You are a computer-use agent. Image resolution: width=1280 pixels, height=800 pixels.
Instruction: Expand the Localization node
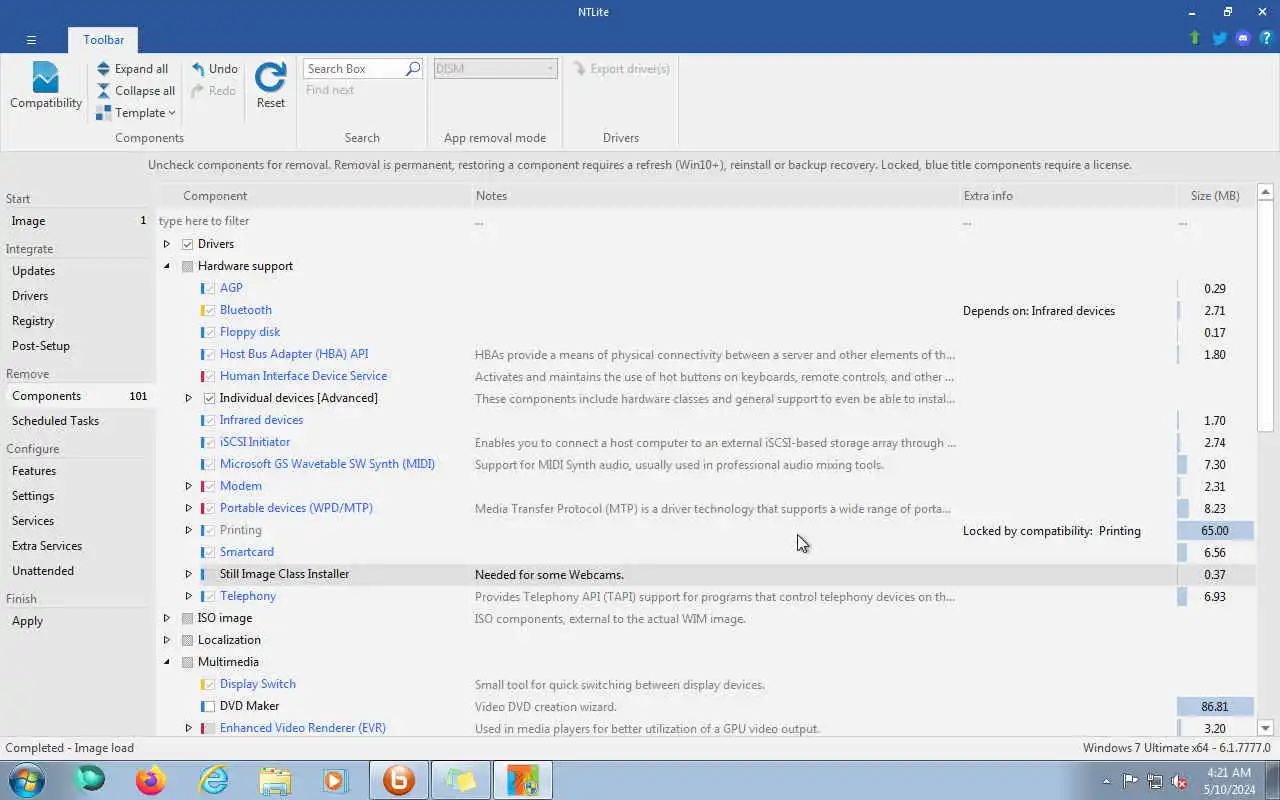(167, 640)
